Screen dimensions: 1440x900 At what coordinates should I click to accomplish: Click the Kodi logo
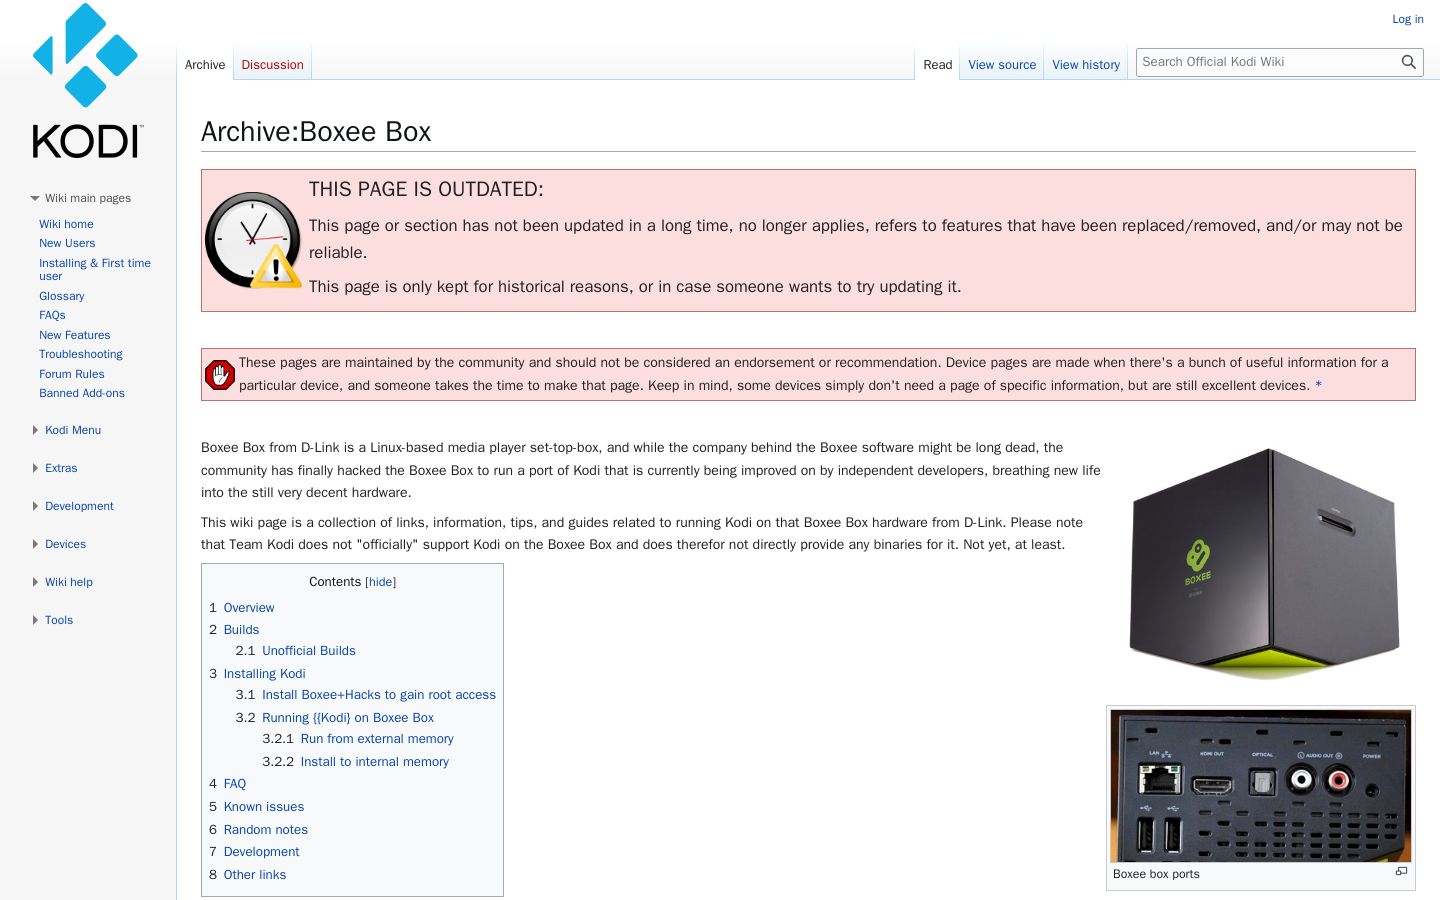pos(87,81)
